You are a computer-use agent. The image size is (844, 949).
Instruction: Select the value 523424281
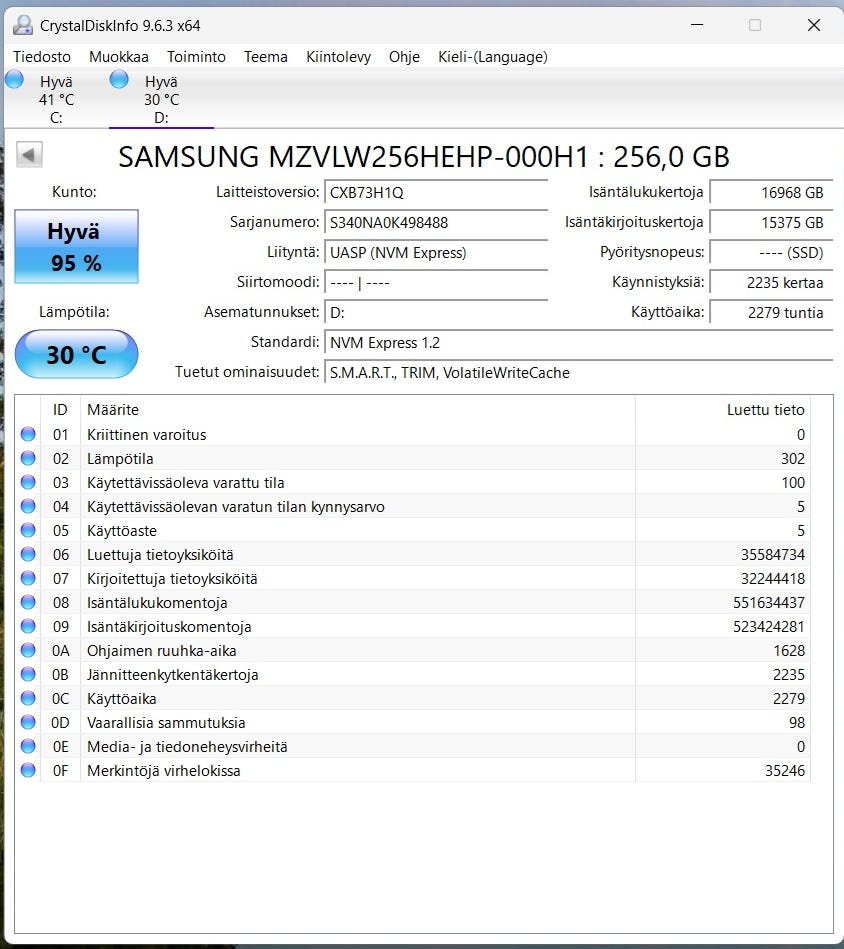769,626
